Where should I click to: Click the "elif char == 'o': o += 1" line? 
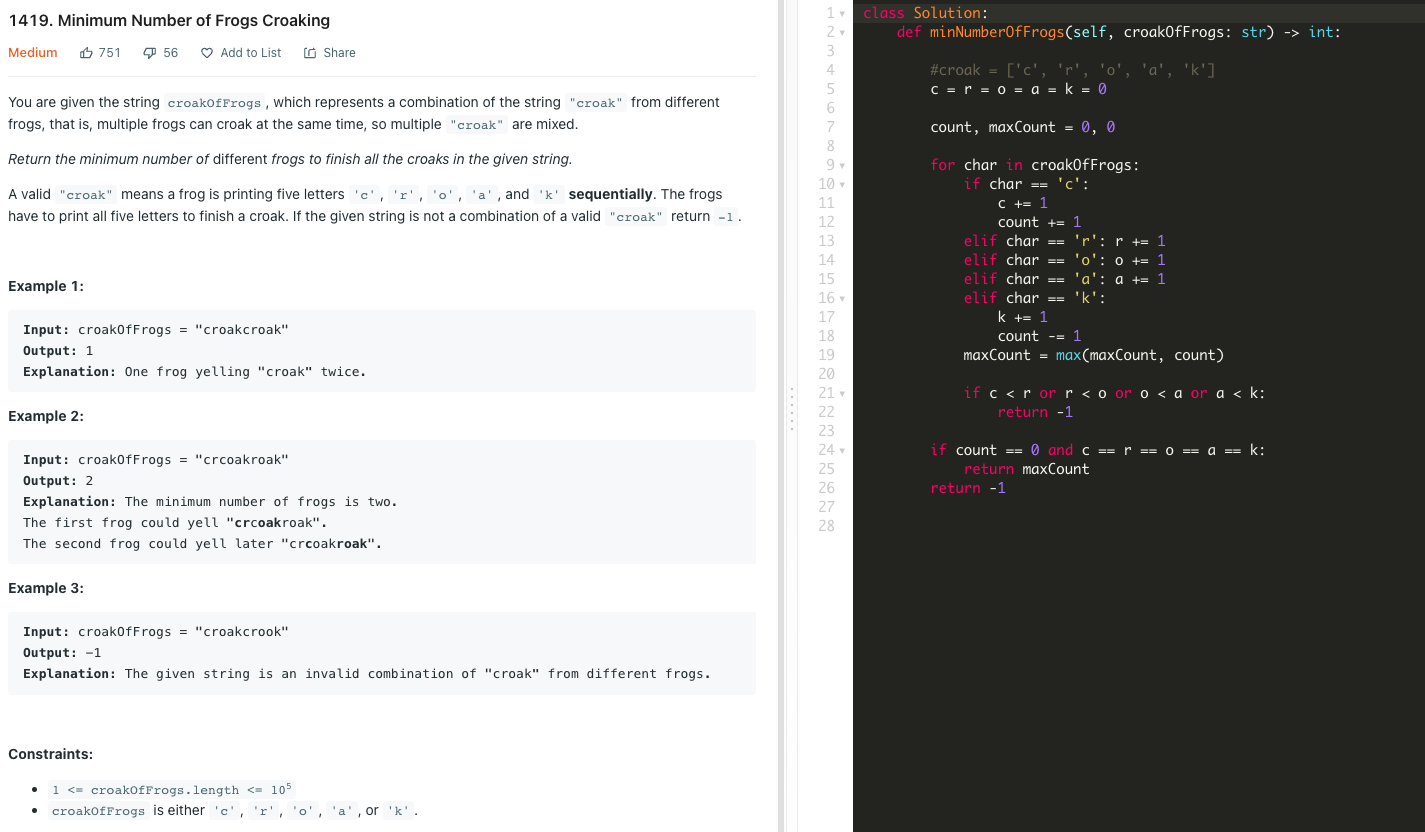pyautogui.click(x=1065, y=260)
